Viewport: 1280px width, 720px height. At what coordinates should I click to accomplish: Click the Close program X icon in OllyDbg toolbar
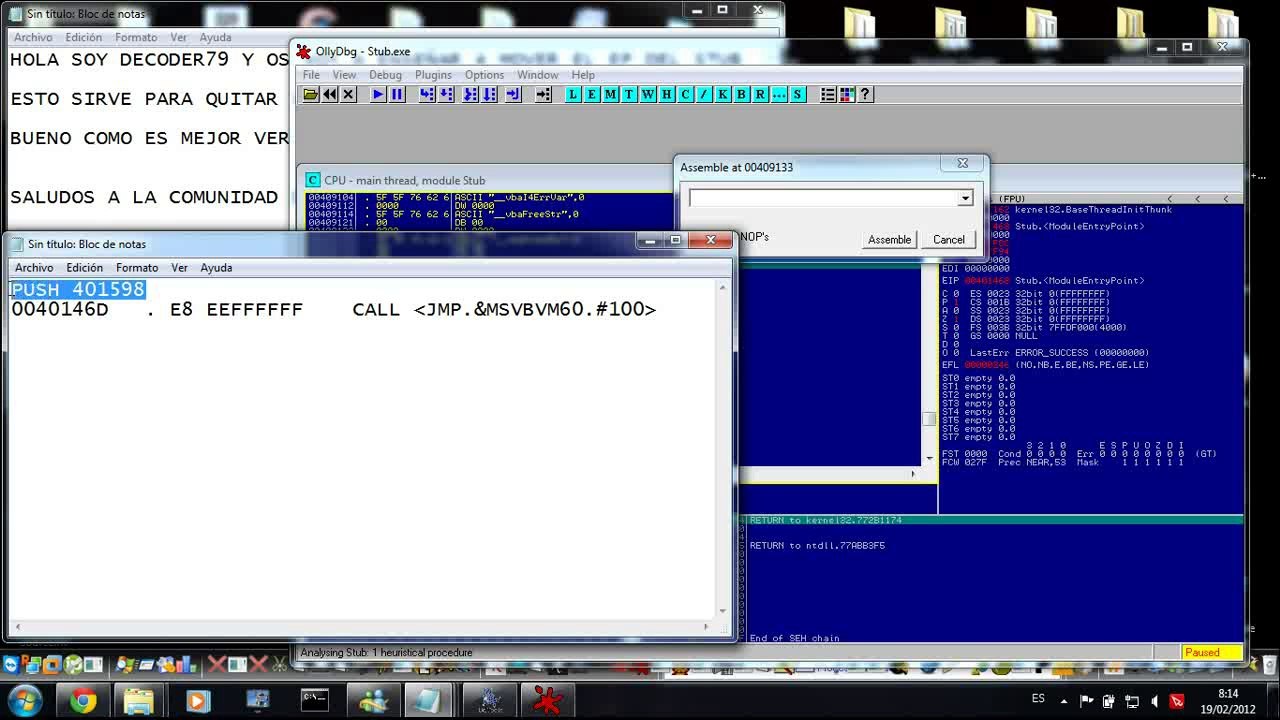click(x=348, y=94)
